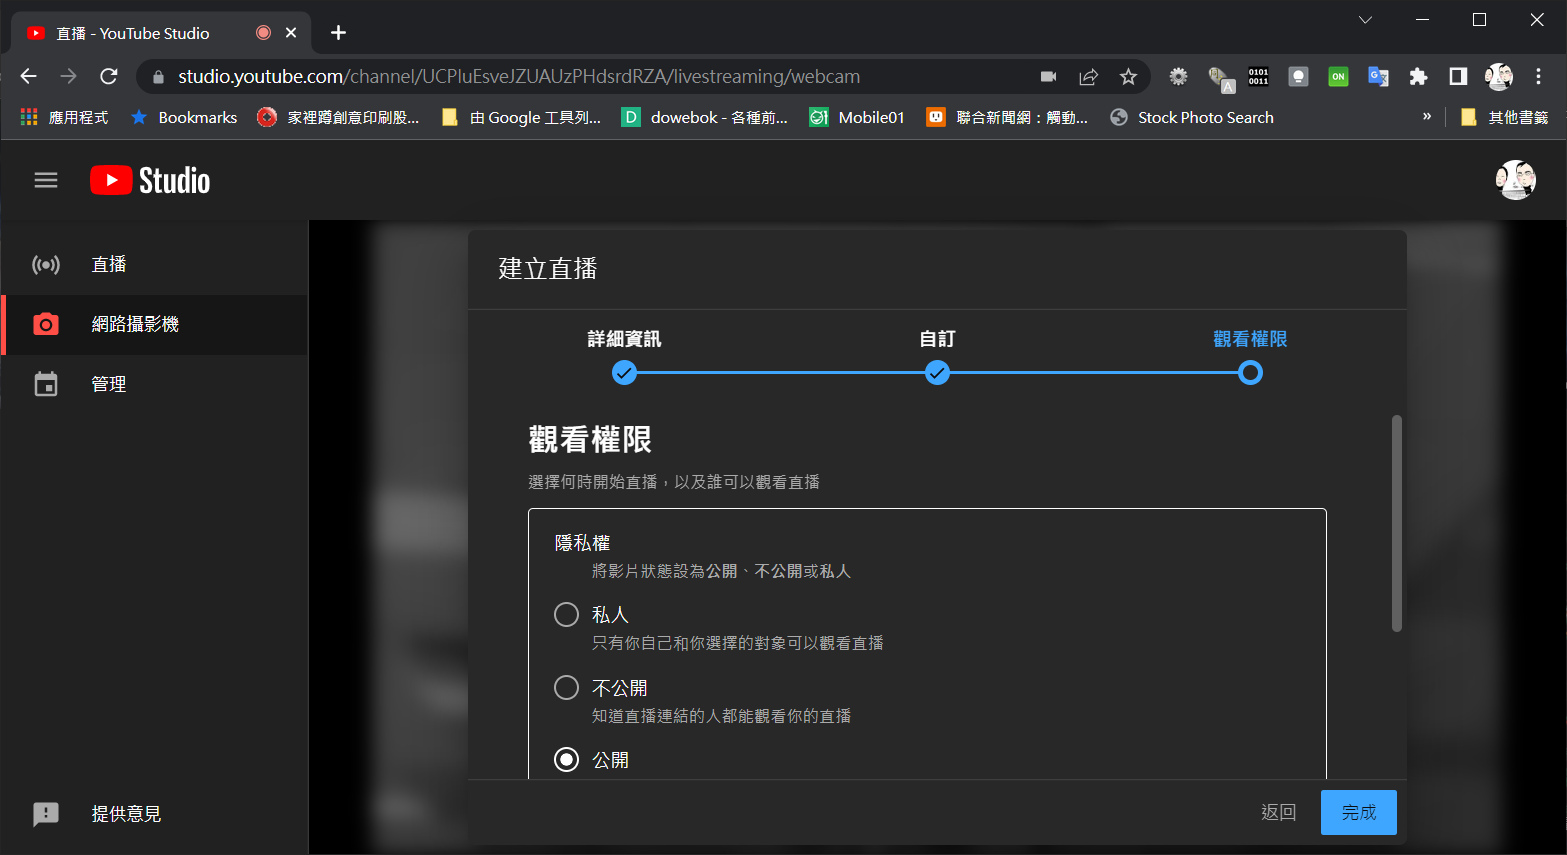The height and width of the screenshot is (855, 1567).
Task: Click the 網路攝影機 camera icon
Action: (47, 325)
